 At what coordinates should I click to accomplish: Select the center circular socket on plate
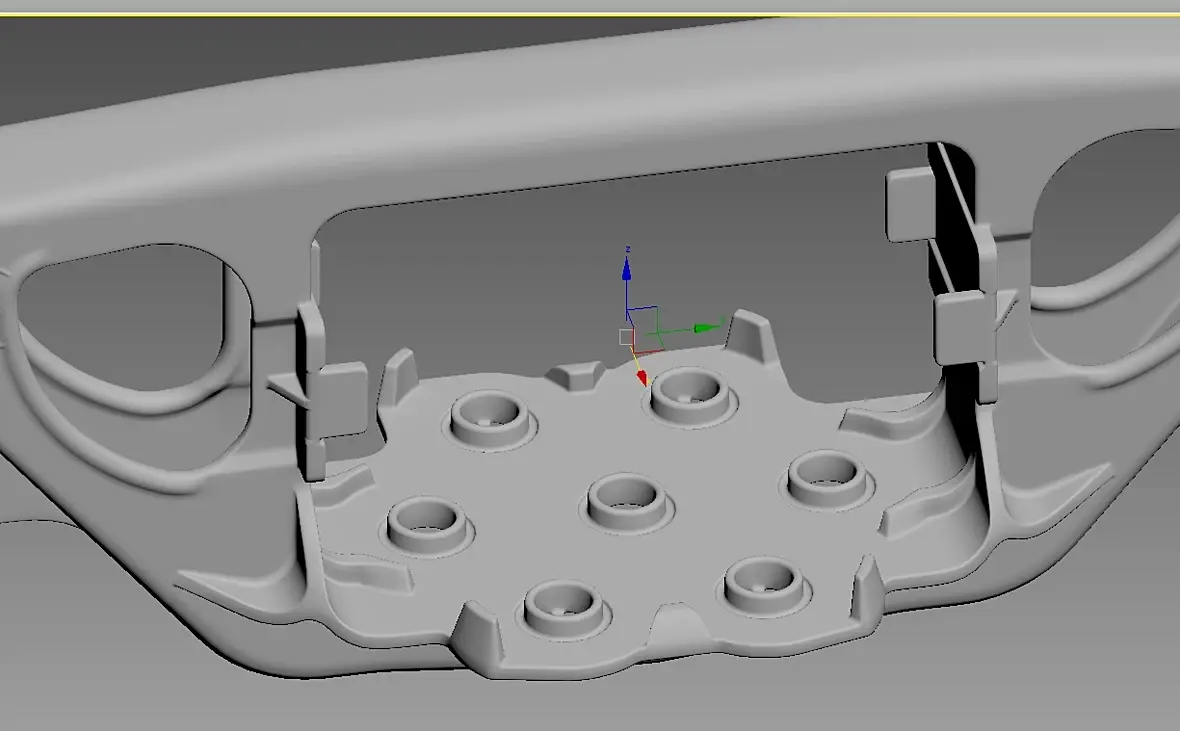click(x=627, y=501)
